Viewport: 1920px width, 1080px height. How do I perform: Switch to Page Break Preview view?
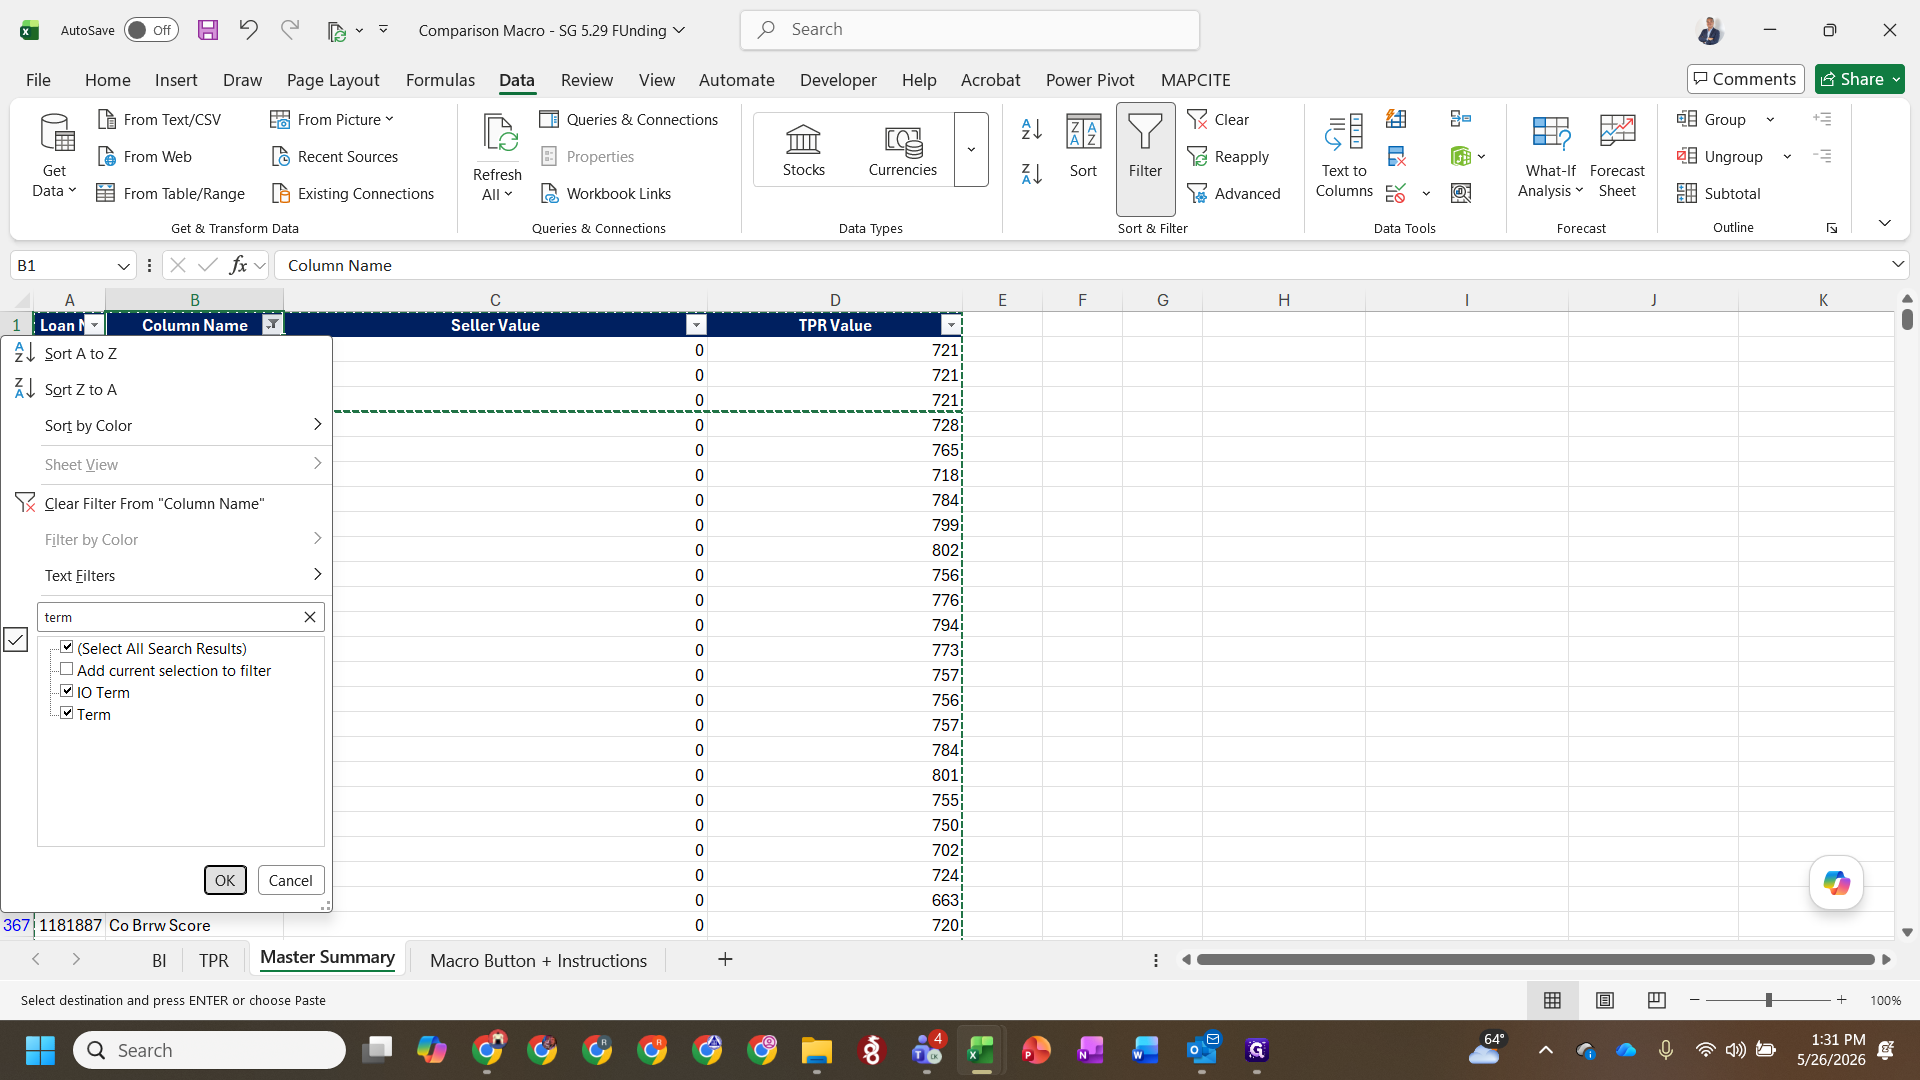click(1657, 1000)
